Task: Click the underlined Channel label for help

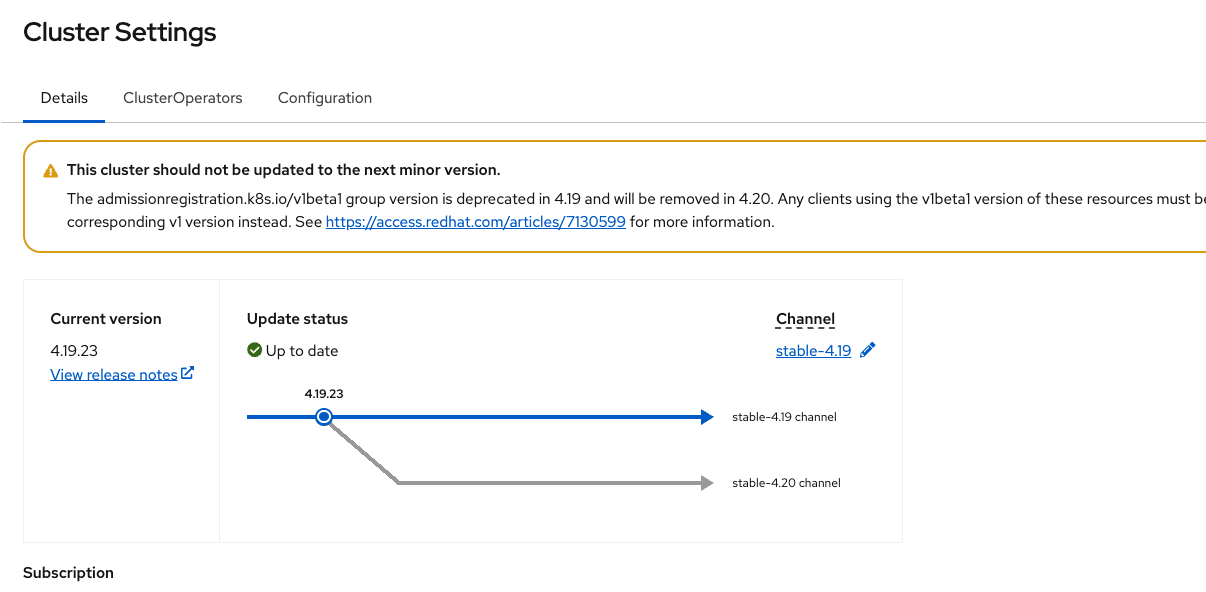Action: pyautogui.click(x=805, y=319)
